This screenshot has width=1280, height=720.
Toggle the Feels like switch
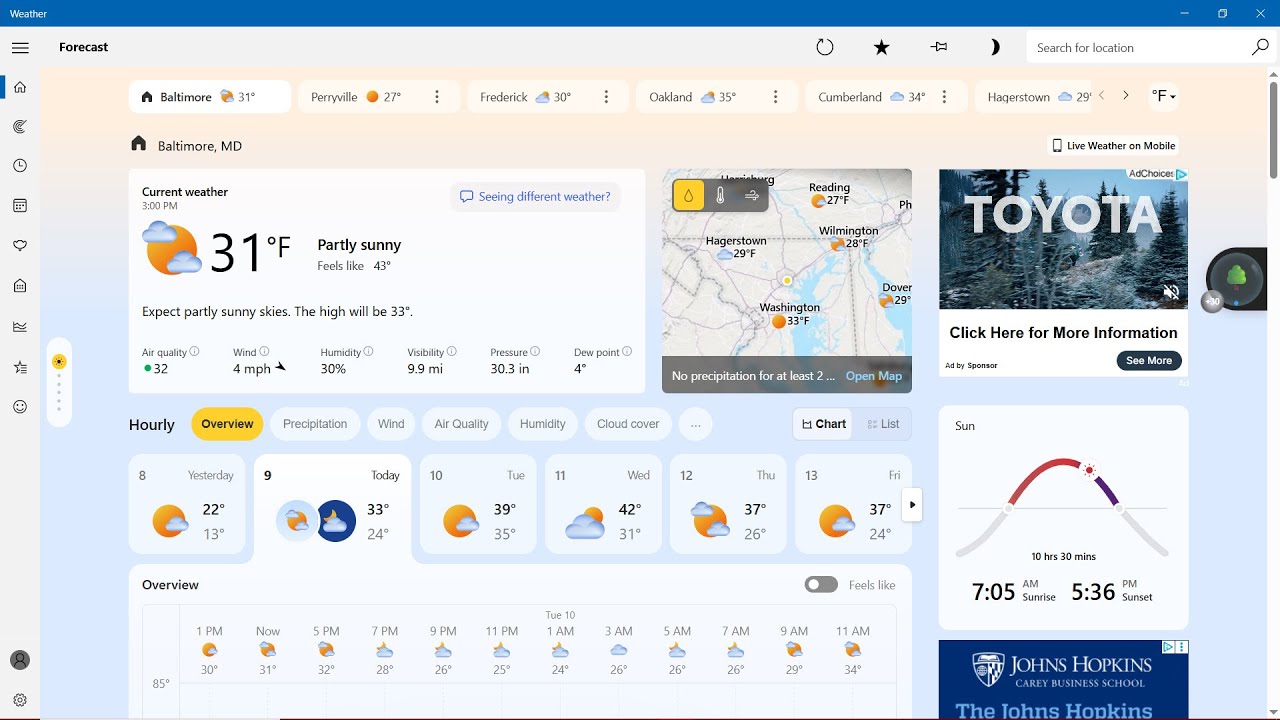(x=821, y=585)
